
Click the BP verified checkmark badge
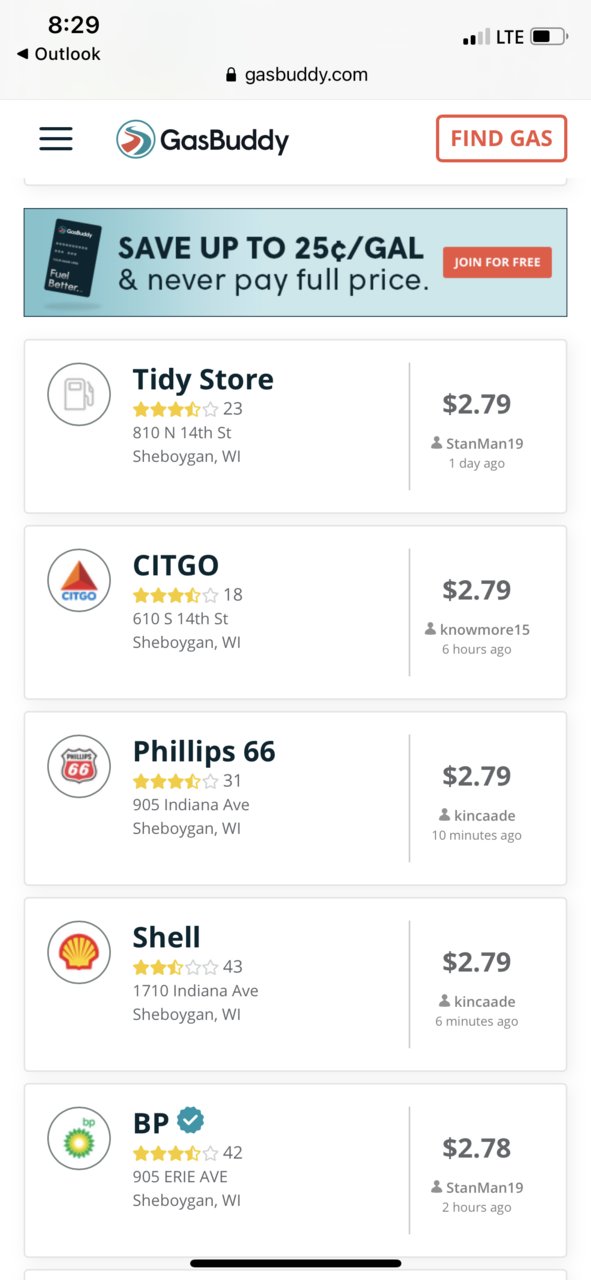coord(190,1121)
